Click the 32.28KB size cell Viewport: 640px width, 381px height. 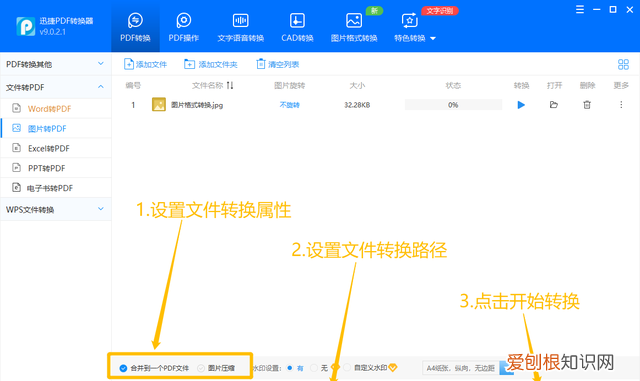pyautogui.click(x=357, y=105)
